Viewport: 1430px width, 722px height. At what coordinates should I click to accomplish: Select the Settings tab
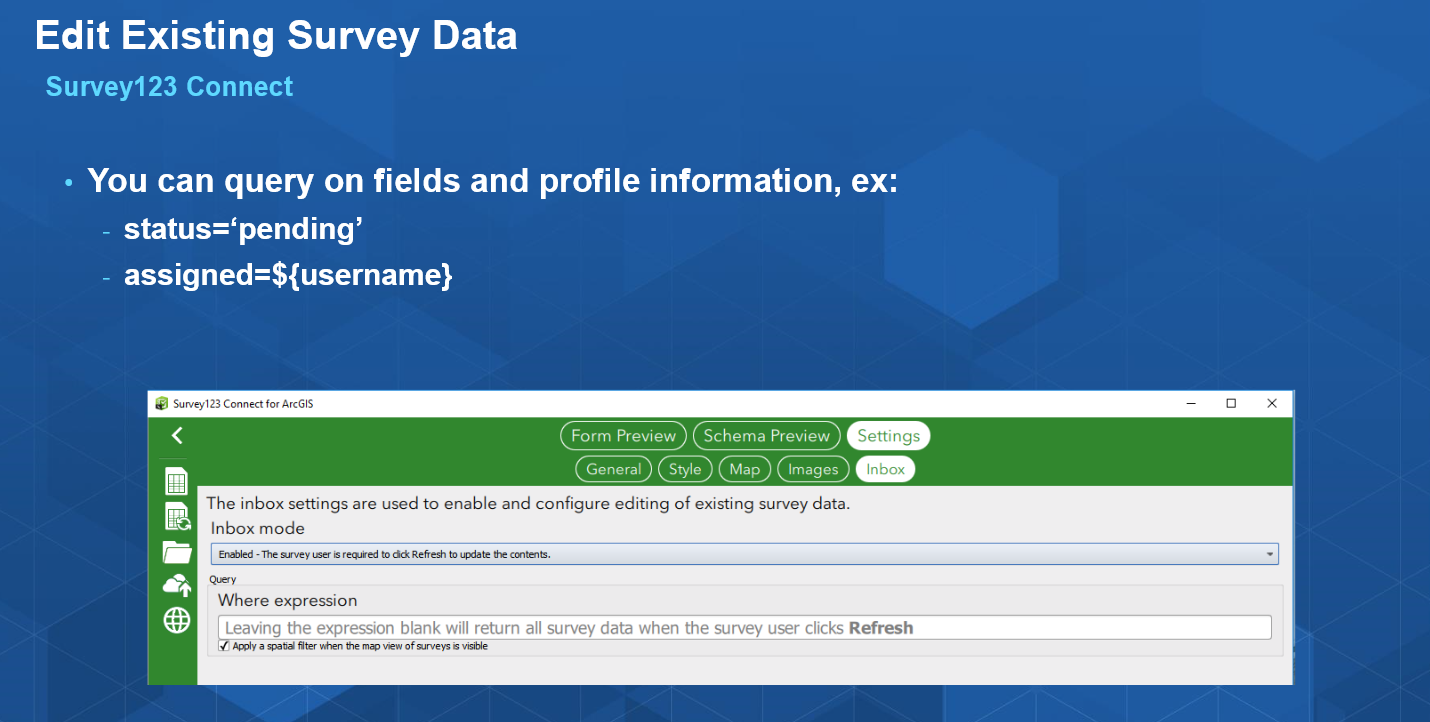tap(888, 436)
